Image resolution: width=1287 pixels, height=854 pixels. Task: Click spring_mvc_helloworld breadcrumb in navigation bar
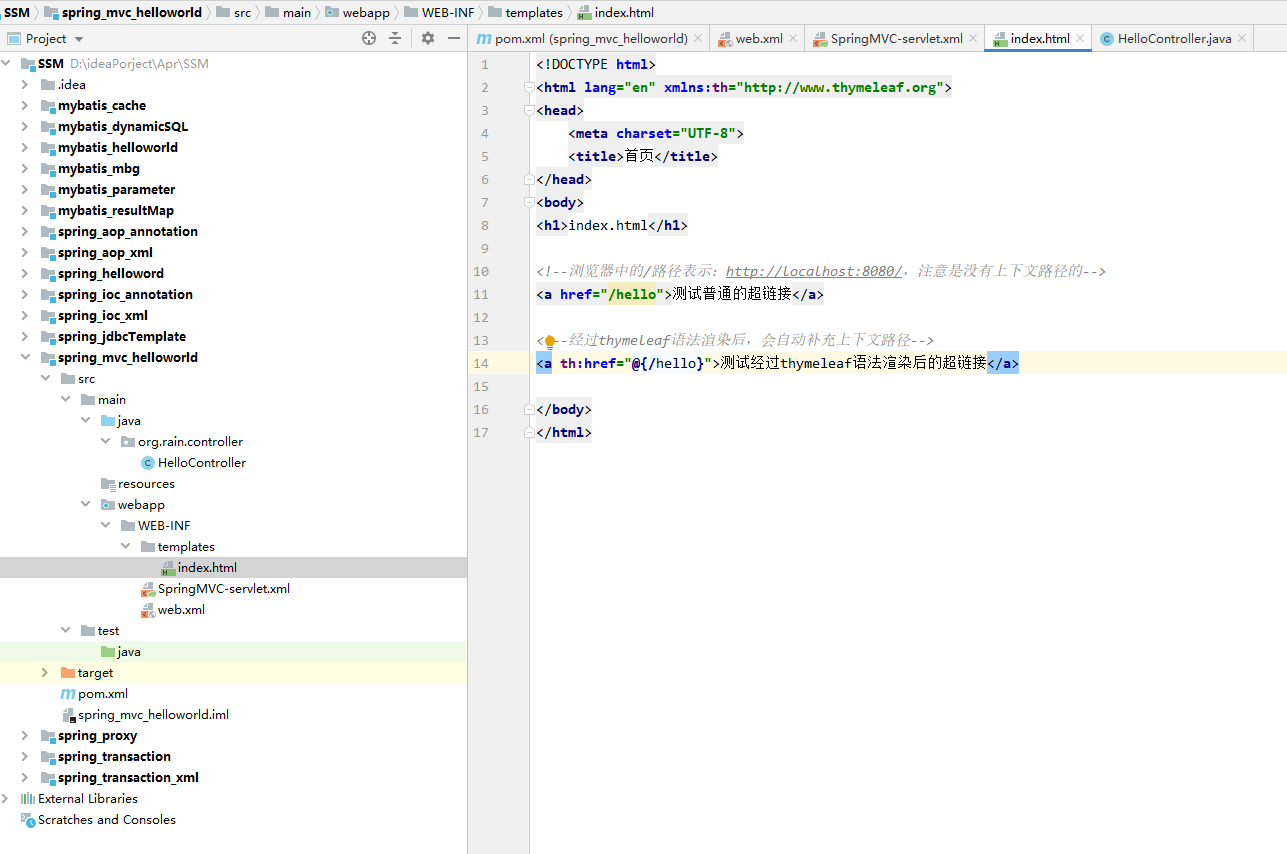click(123, 12)
